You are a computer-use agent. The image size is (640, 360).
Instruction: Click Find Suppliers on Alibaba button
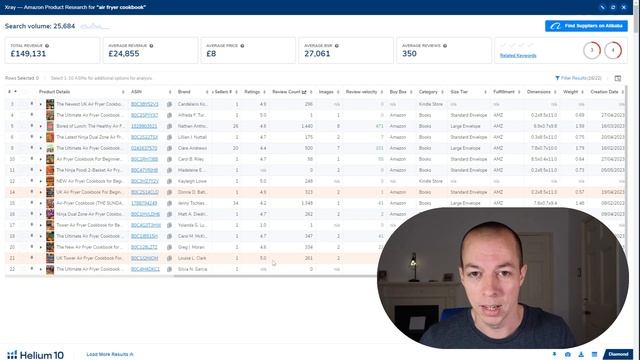586,26
